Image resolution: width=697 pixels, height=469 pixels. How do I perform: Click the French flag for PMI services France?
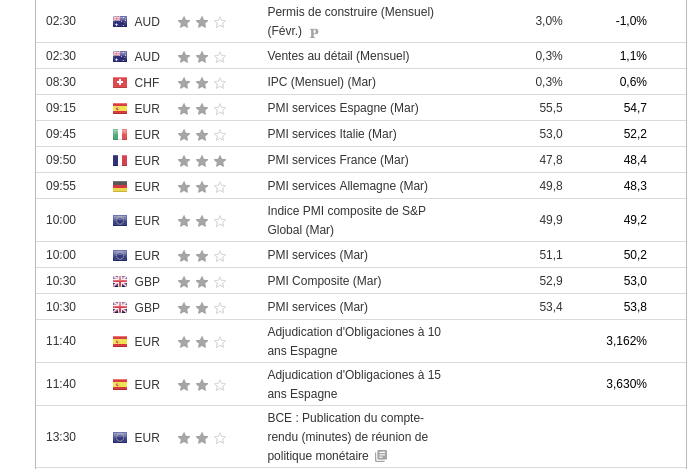pyautogui.click(x=120, y=160)
